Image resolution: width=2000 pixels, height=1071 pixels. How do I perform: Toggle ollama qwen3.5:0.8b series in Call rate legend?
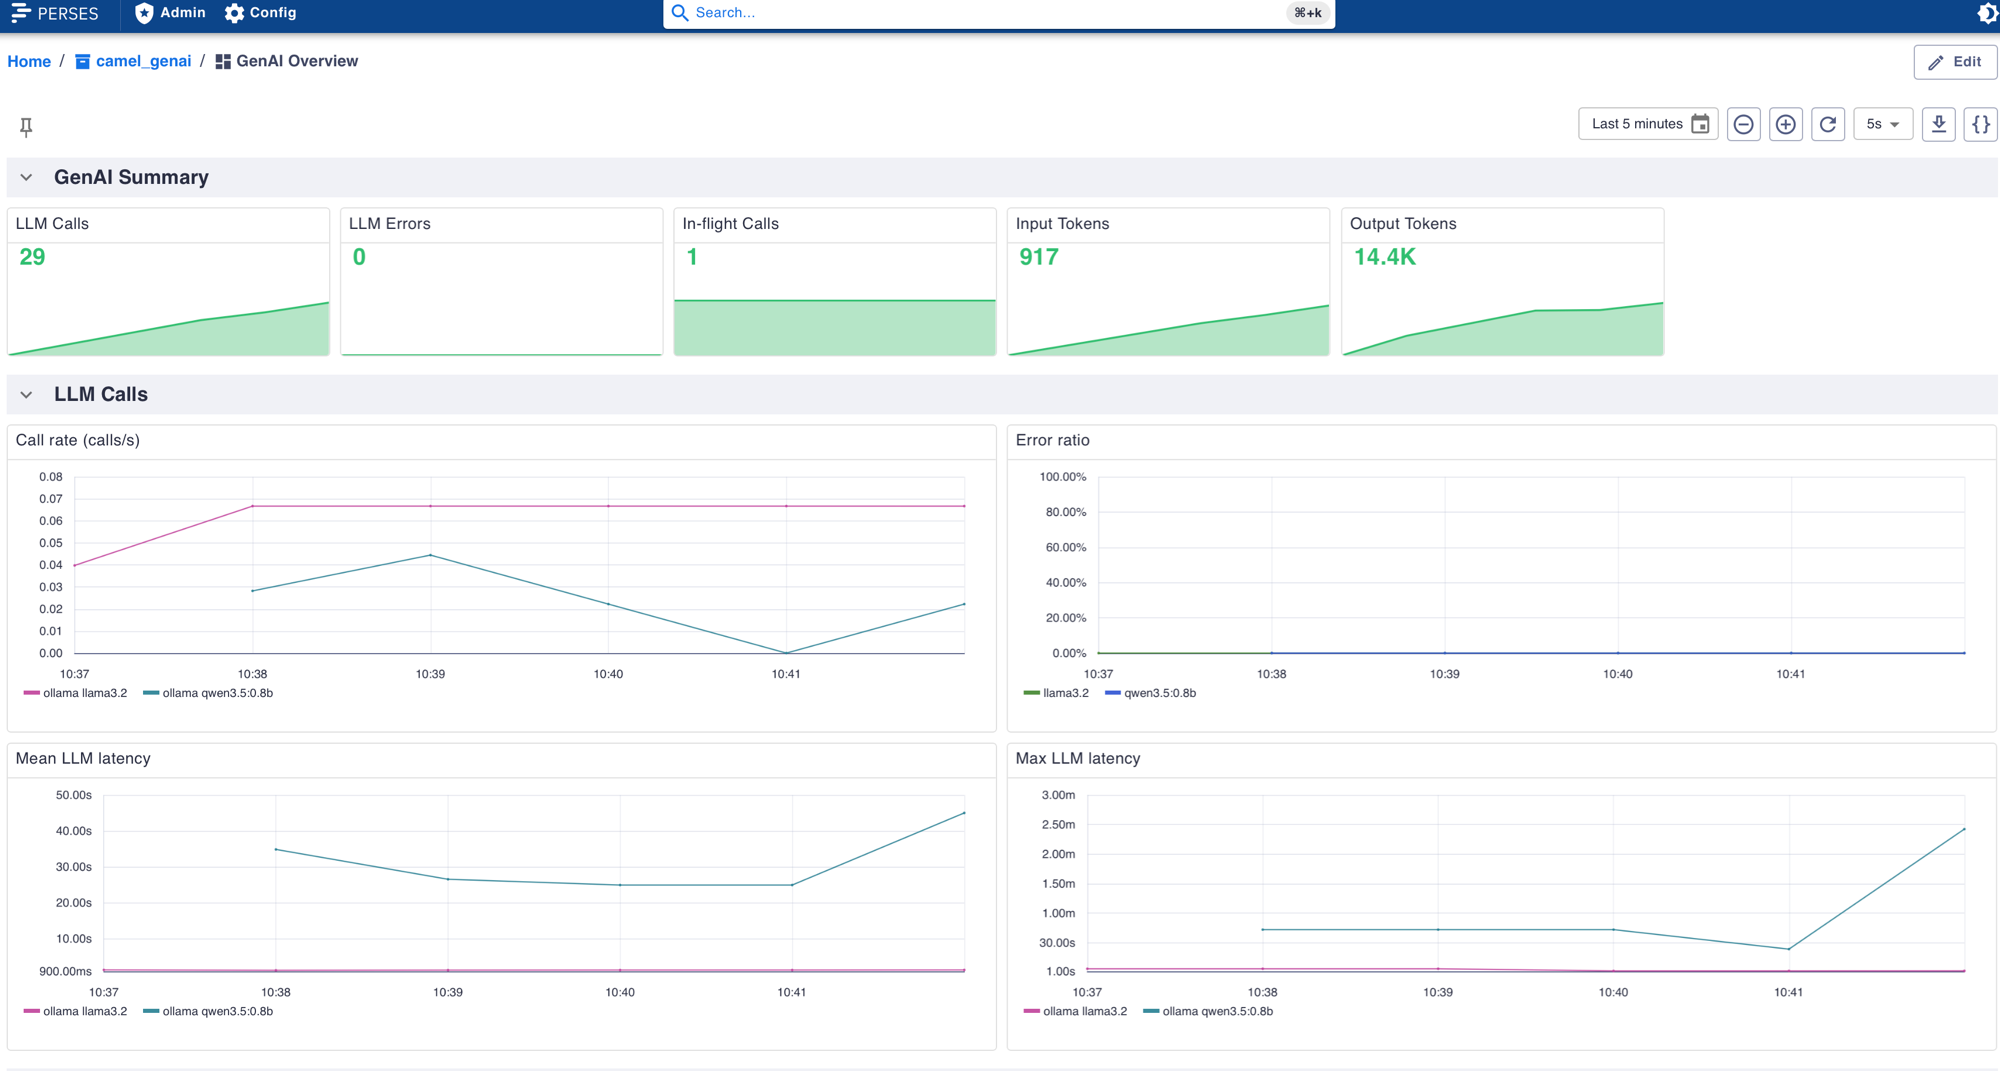point(208,693)
